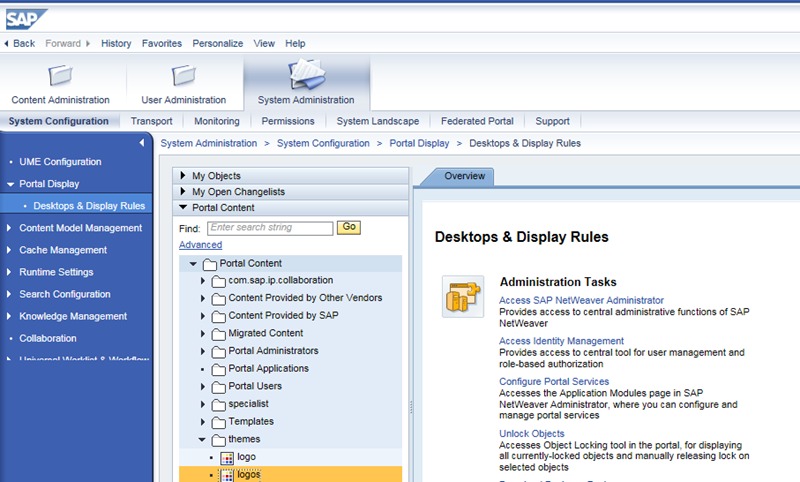Click the SAP logo

click(x=26, y=19)
